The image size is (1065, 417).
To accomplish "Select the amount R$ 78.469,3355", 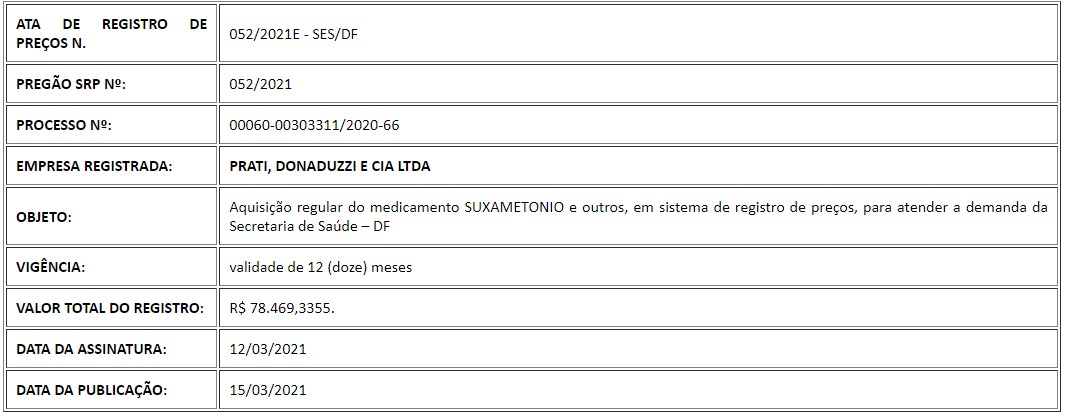I will tap(283, 308).
